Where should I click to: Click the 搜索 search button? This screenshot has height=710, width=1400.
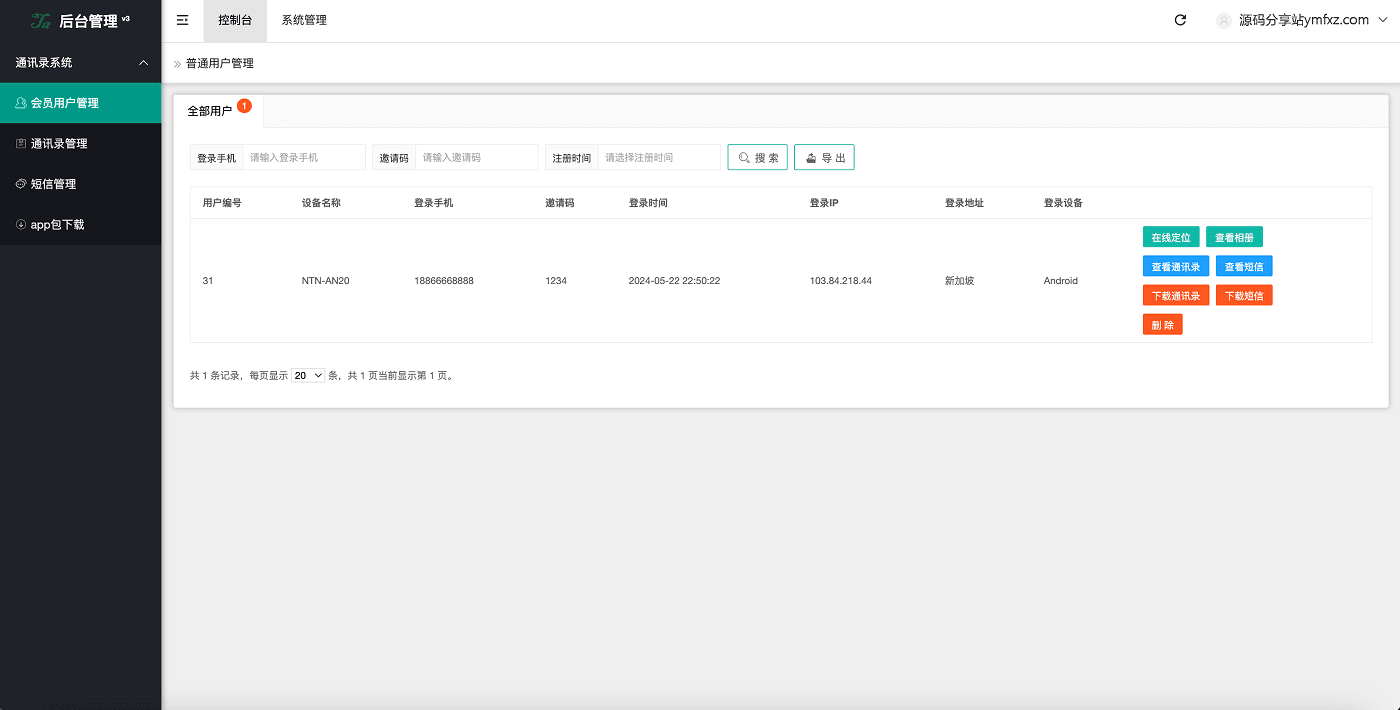point(758,157)
